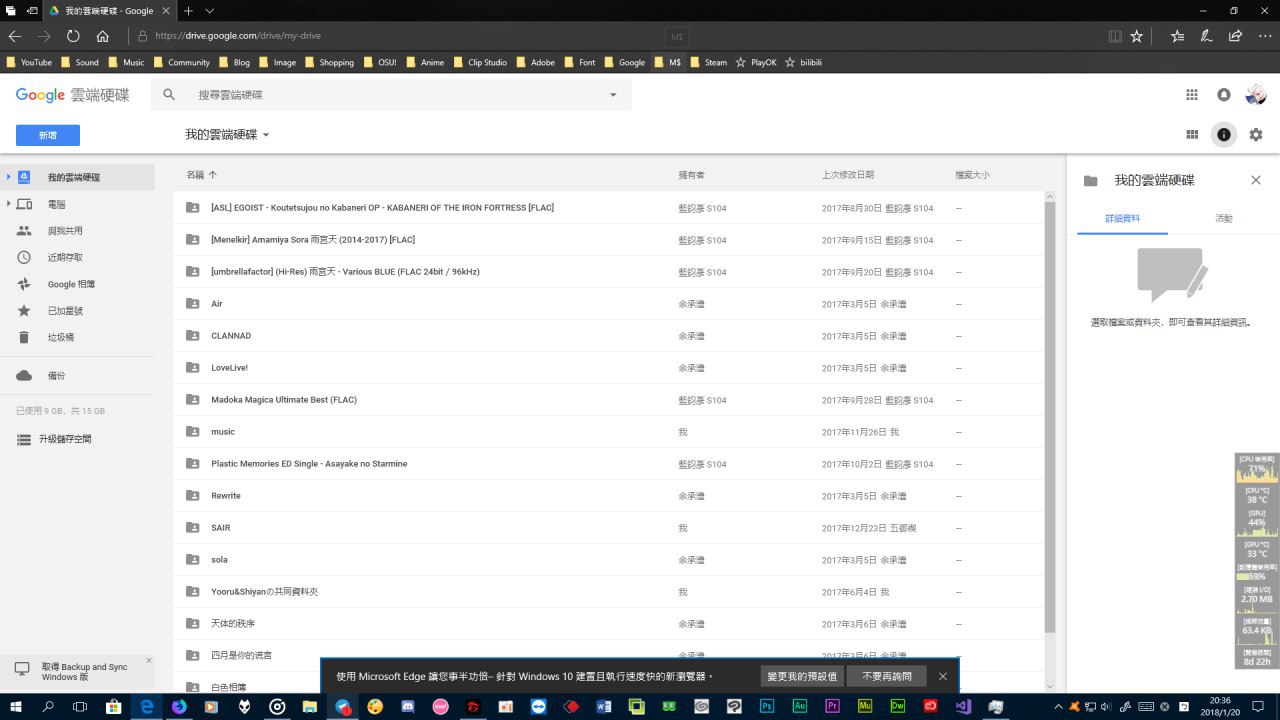Screen dimensions: 1280x720
Task: Select the Details tab
Action: tap(1122, 218)
